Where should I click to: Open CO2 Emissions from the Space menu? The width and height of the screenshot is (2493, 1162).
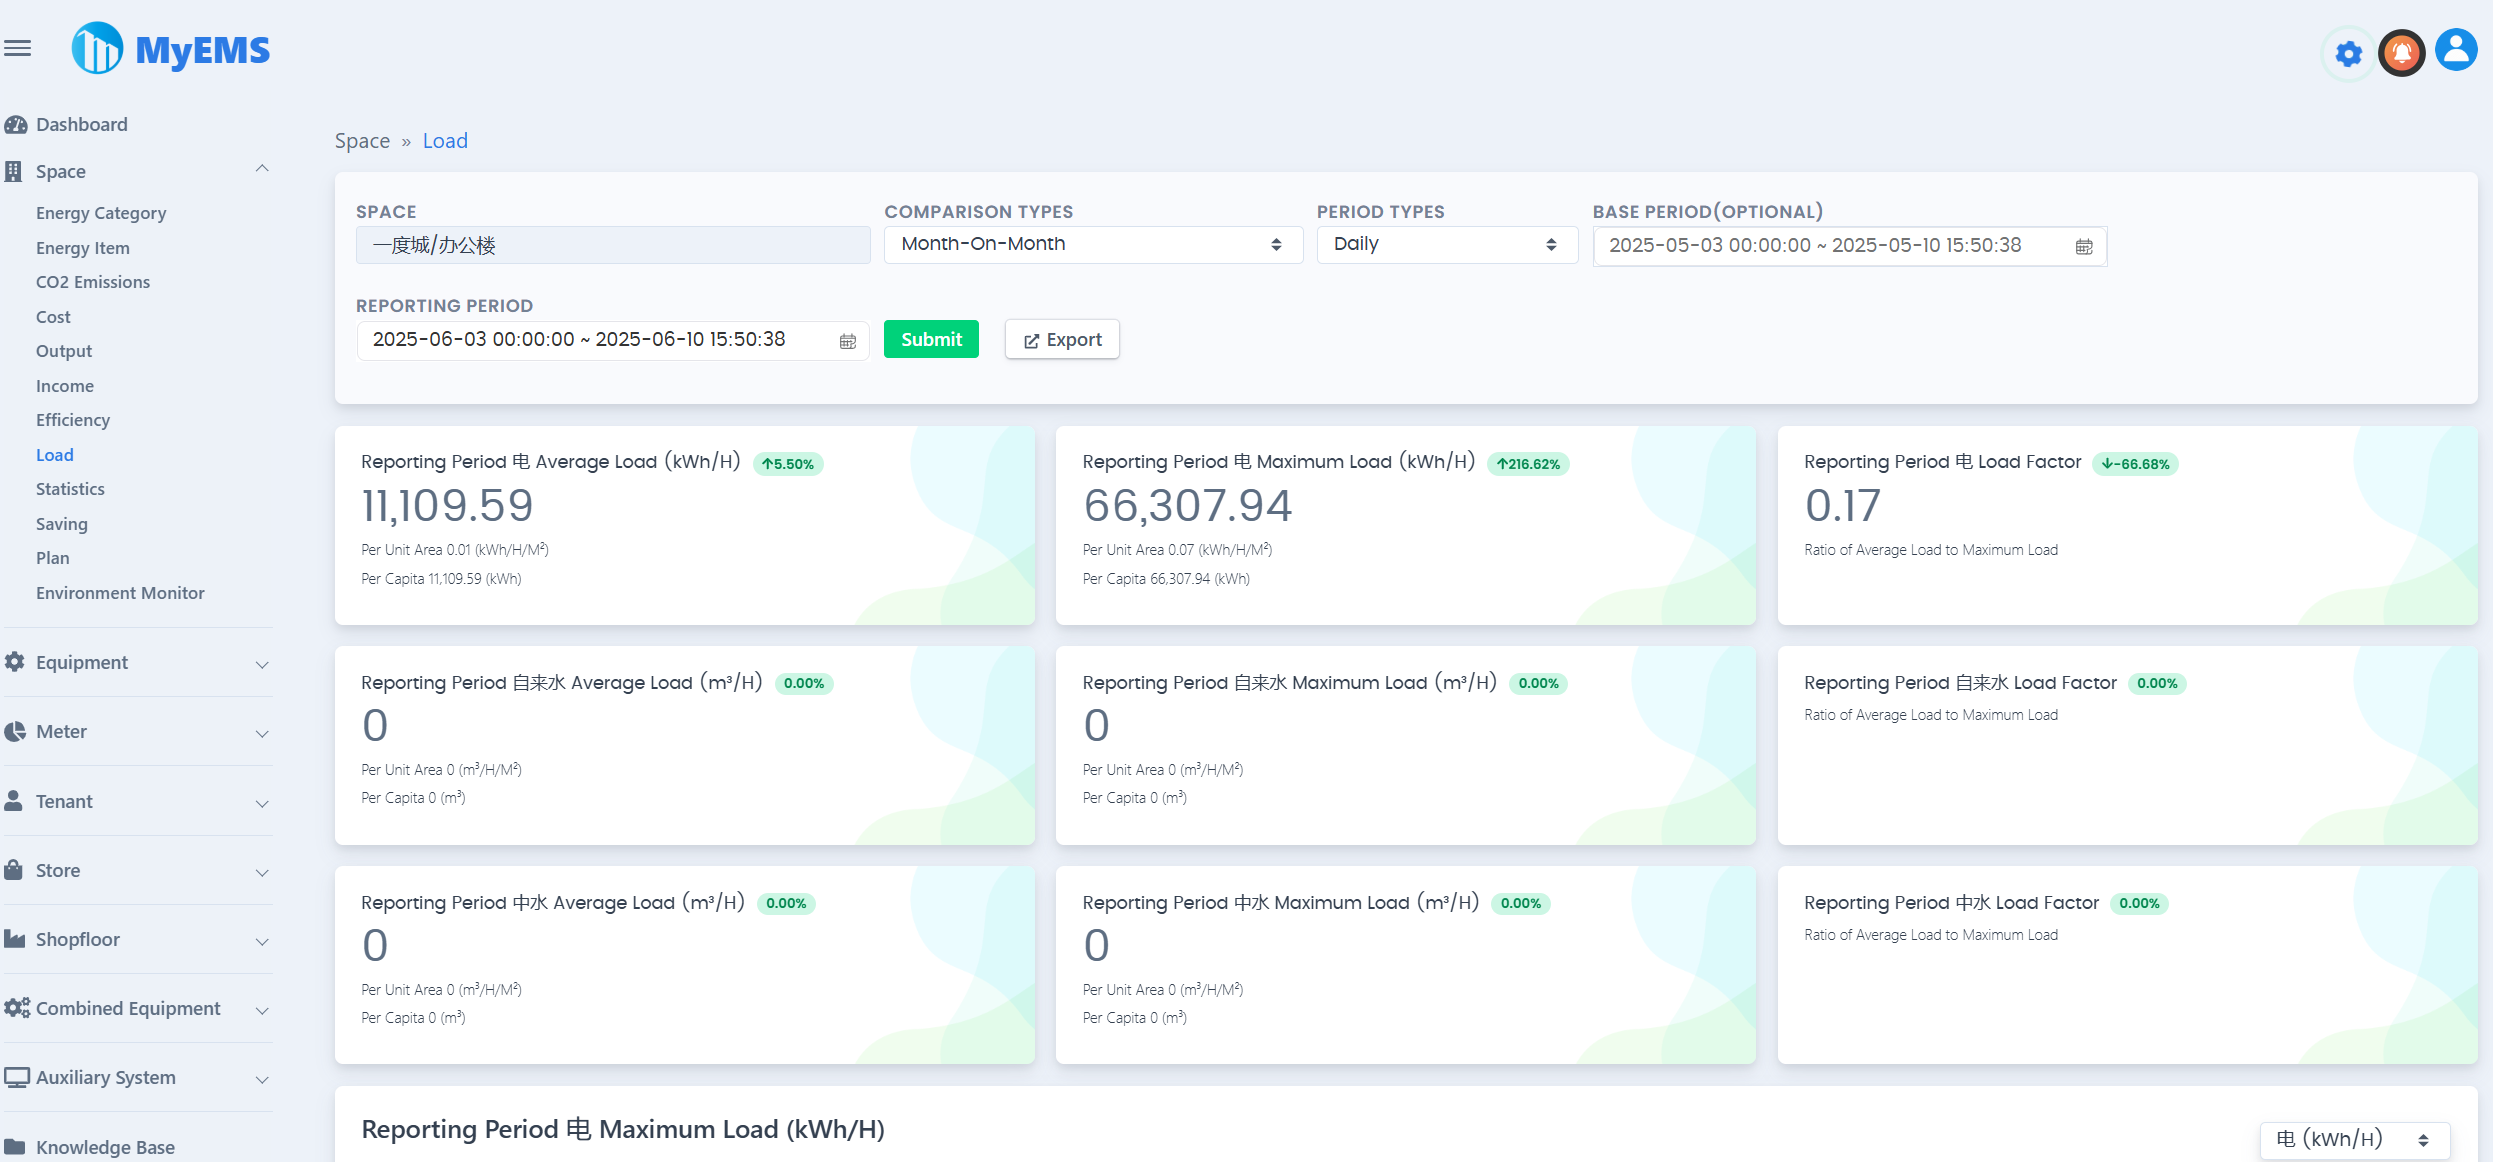[95, 281]
